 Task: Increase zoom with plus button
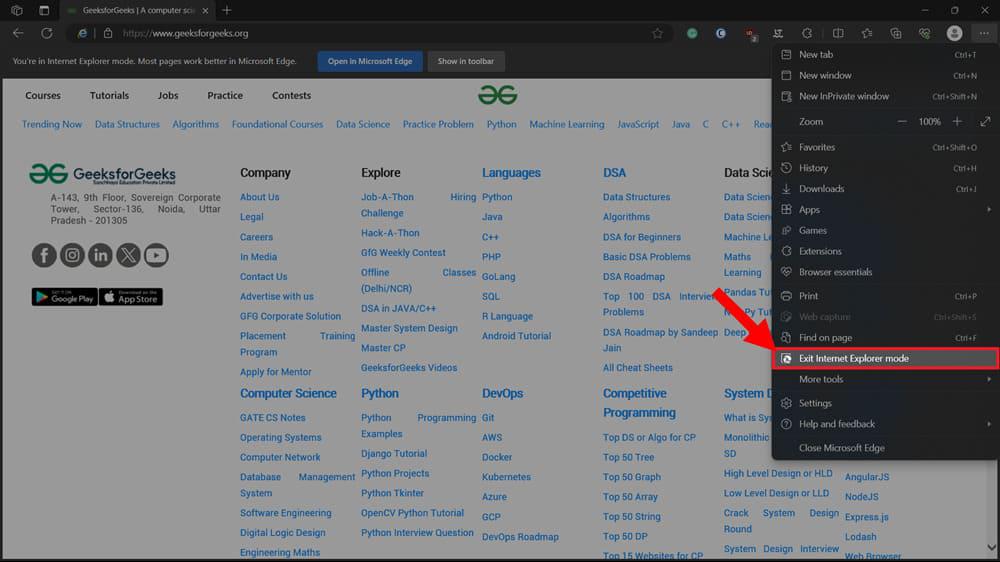click(x=957, y=121)
